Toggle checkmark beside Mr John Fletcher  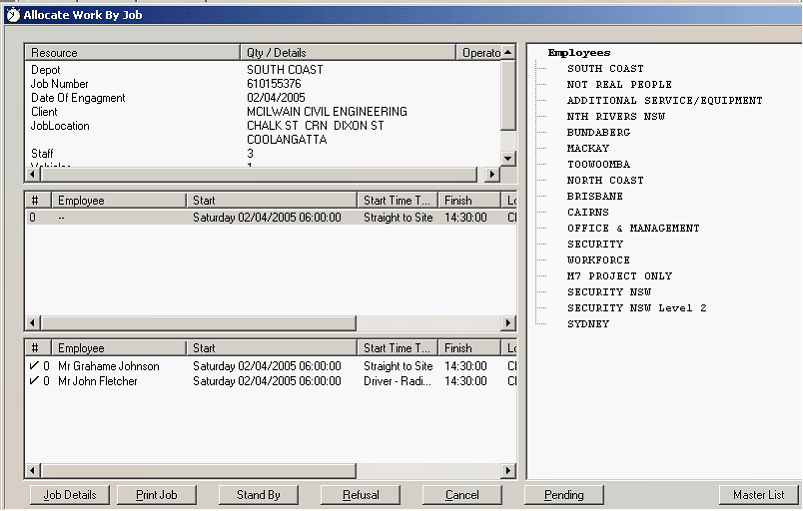tap(33, 381)
